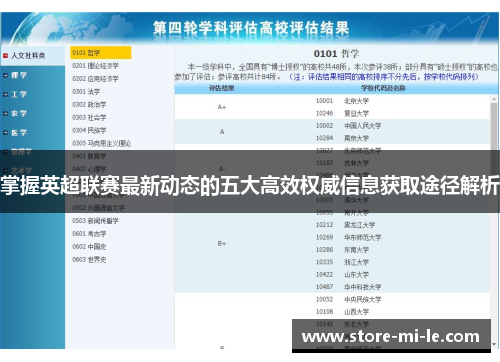Image resolution: width=500 pixels, height=362 pixels.
Task: Click the B+ grade cell
Action: click(x=222, y=244)
